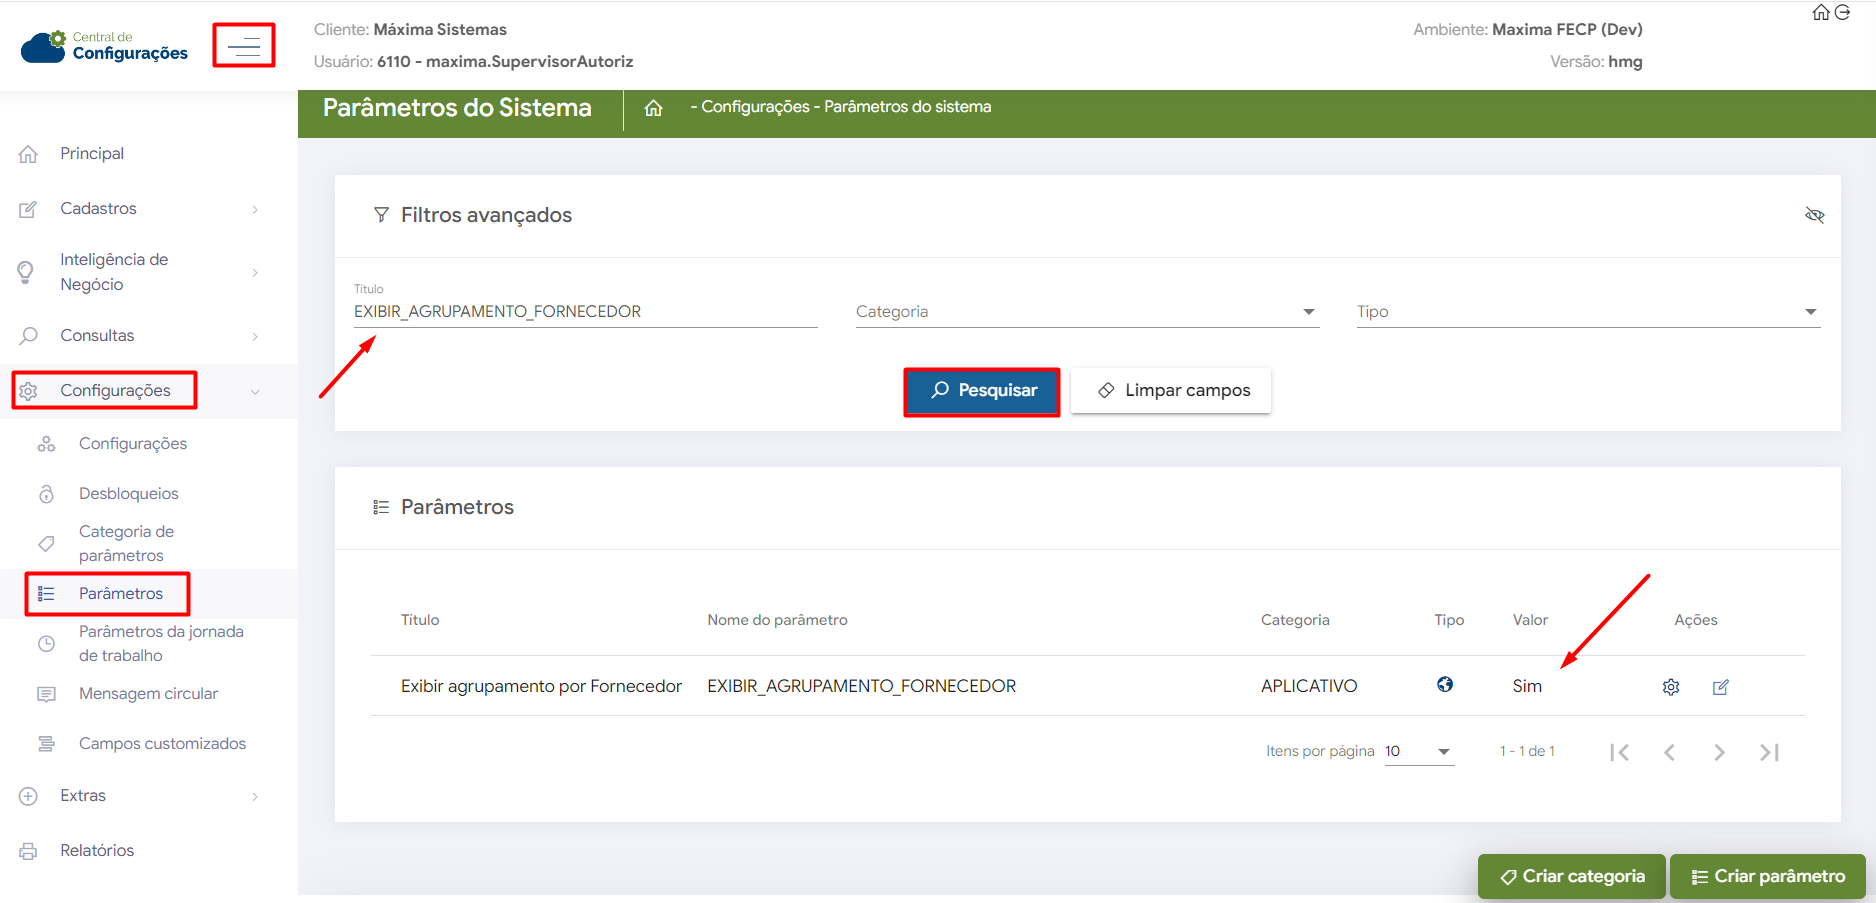The width and height of the screenshot is (1876, 903).
Task: Select Mensagem circular menu item
Action: click(148, 694)
